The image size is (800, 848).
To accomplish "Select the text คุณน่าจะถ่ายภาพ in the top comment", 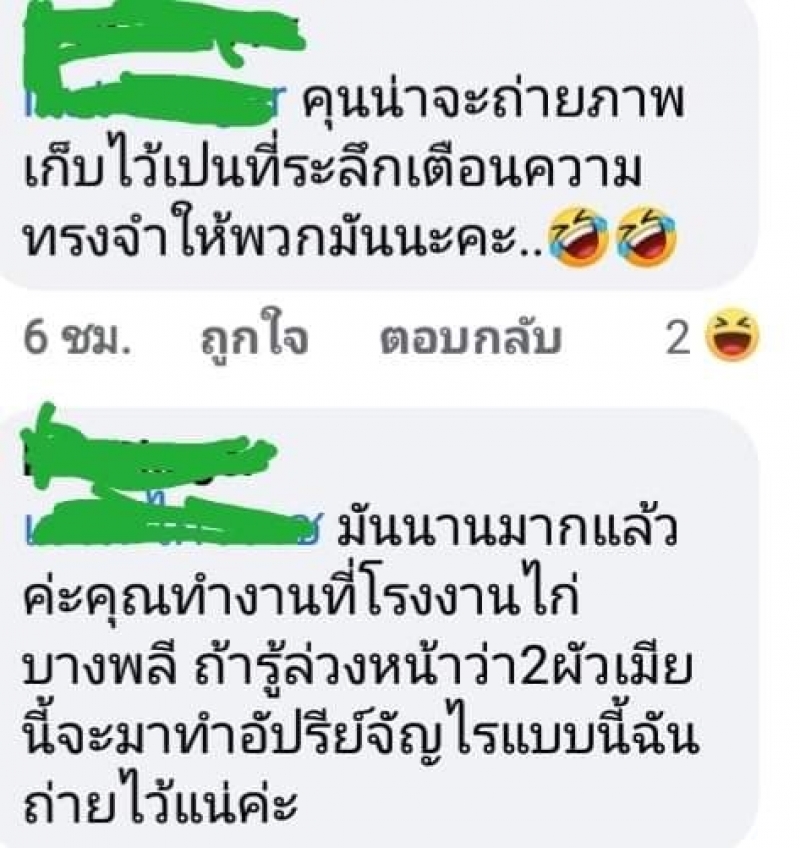I will 492,100.
